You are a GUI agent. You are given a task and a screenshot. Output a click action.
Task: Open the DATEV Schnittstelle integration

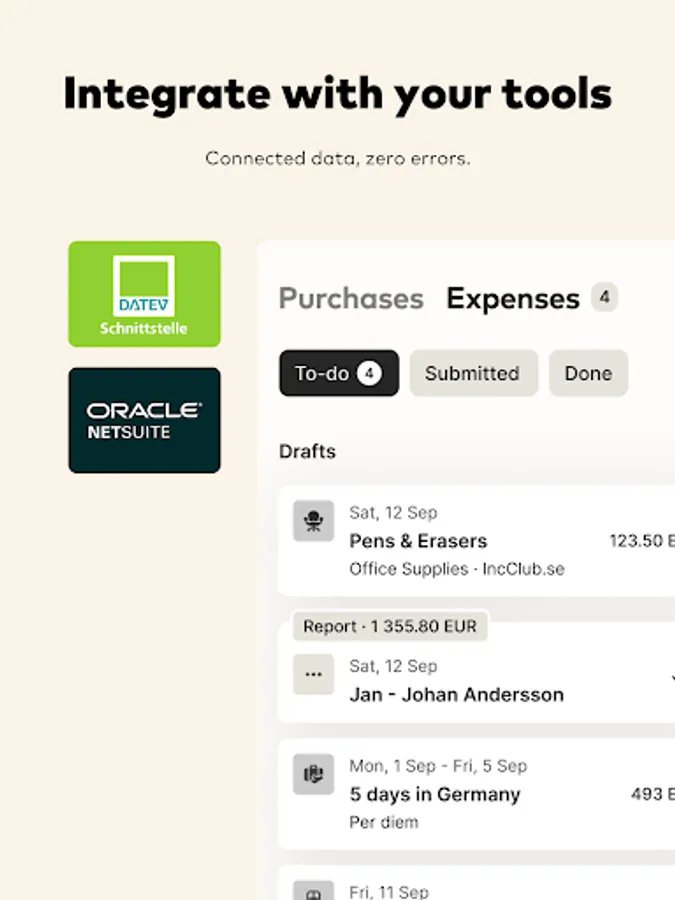point(144,293)
